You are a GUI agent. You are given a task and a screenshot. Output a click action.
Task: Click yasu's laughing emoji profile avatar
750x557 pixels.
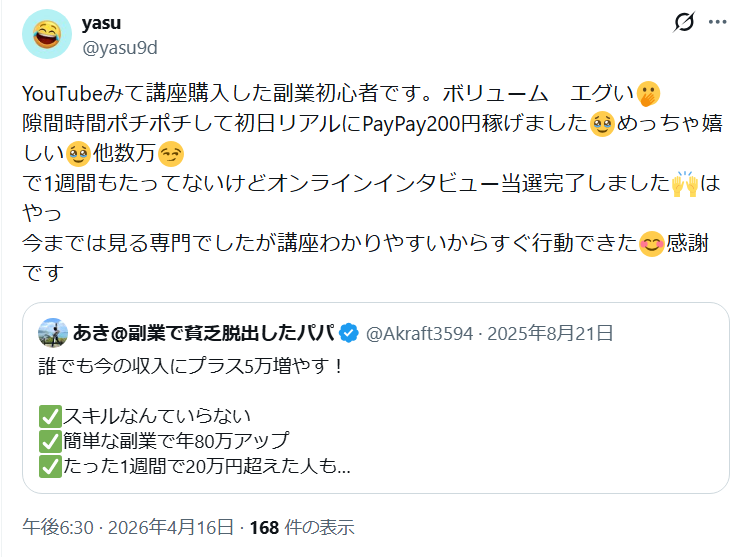coord(45,34)
